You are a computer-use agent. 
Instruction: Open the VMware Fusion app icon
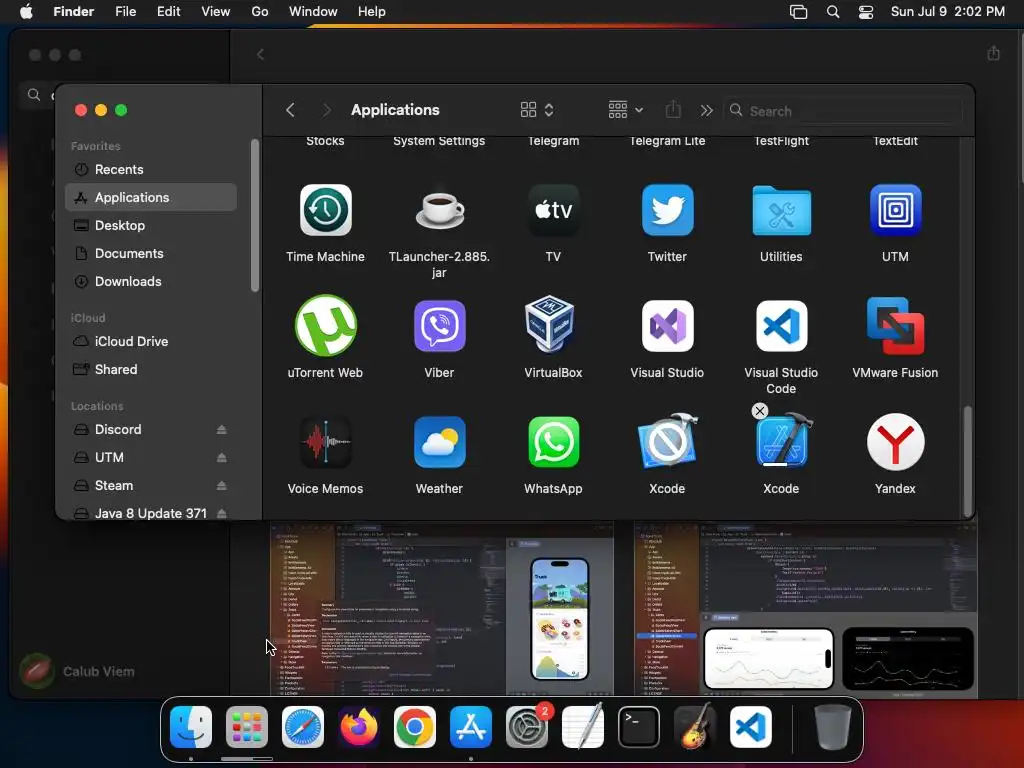point(895,325)
